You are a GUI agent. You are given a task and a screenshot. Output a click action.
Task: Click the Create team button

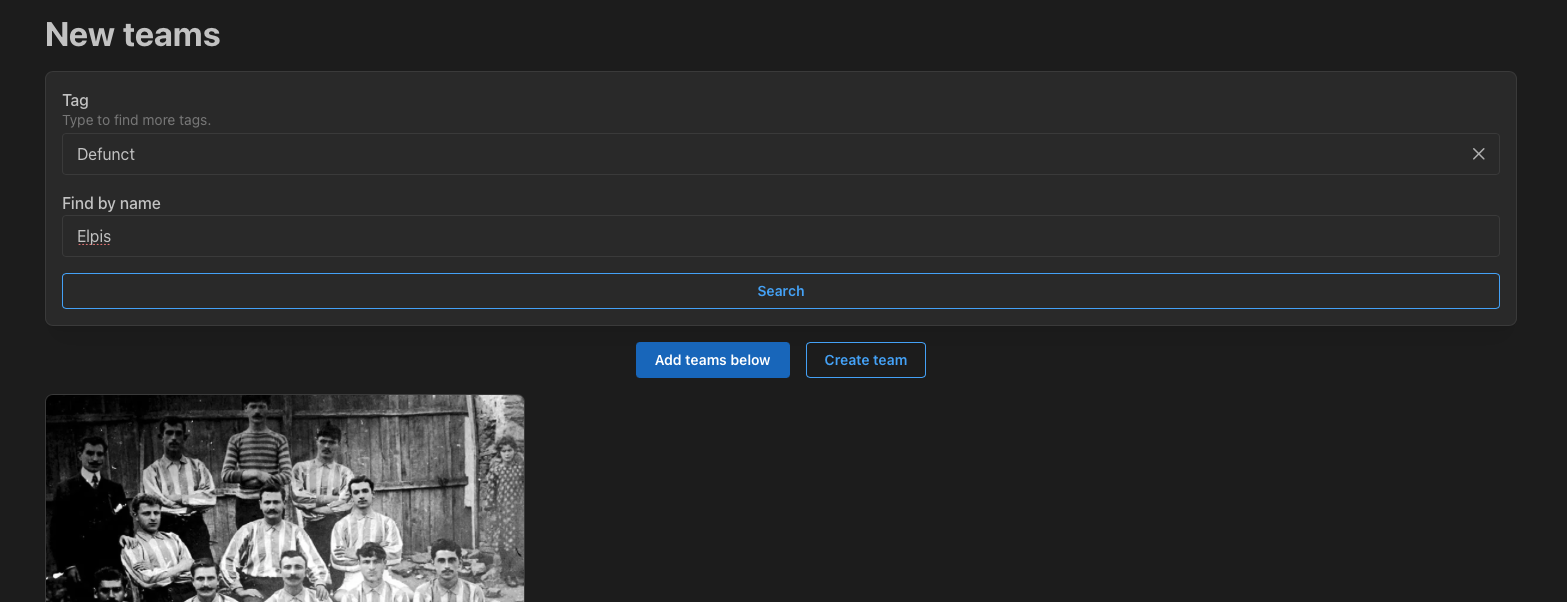[x=865, y=360]
